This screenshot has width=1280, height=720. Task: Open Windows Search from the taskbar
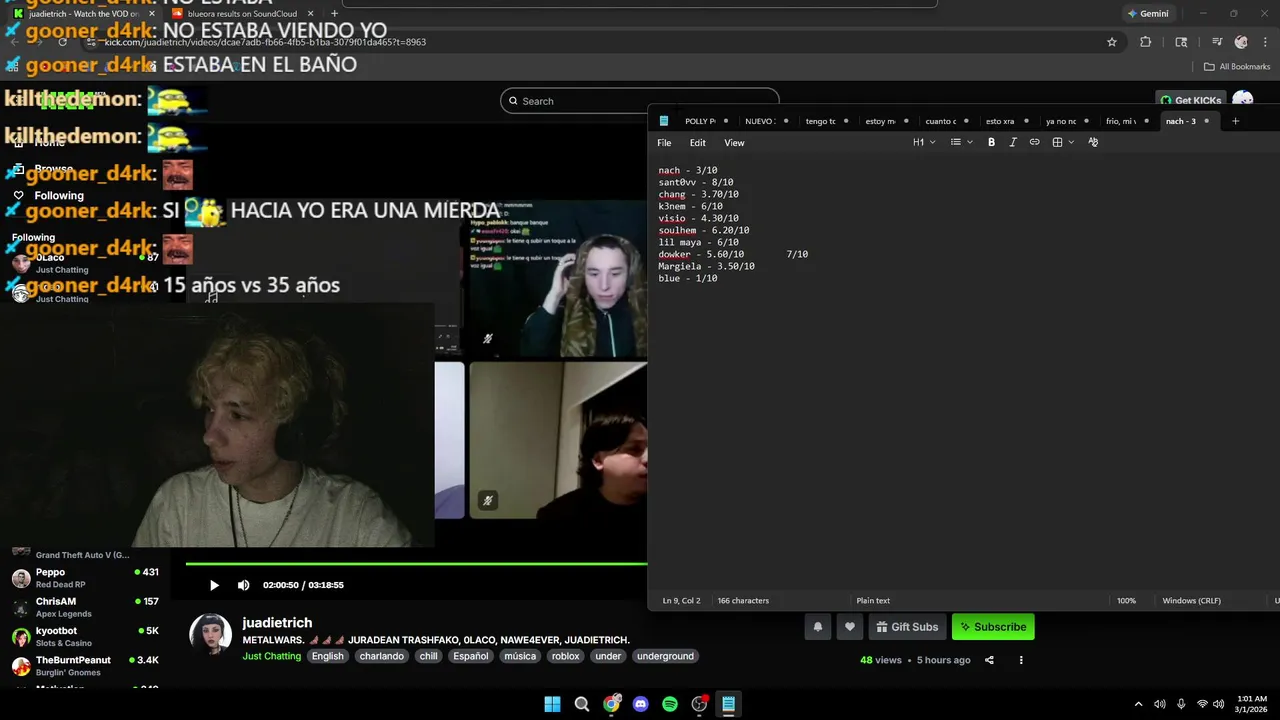pos(581,704)
